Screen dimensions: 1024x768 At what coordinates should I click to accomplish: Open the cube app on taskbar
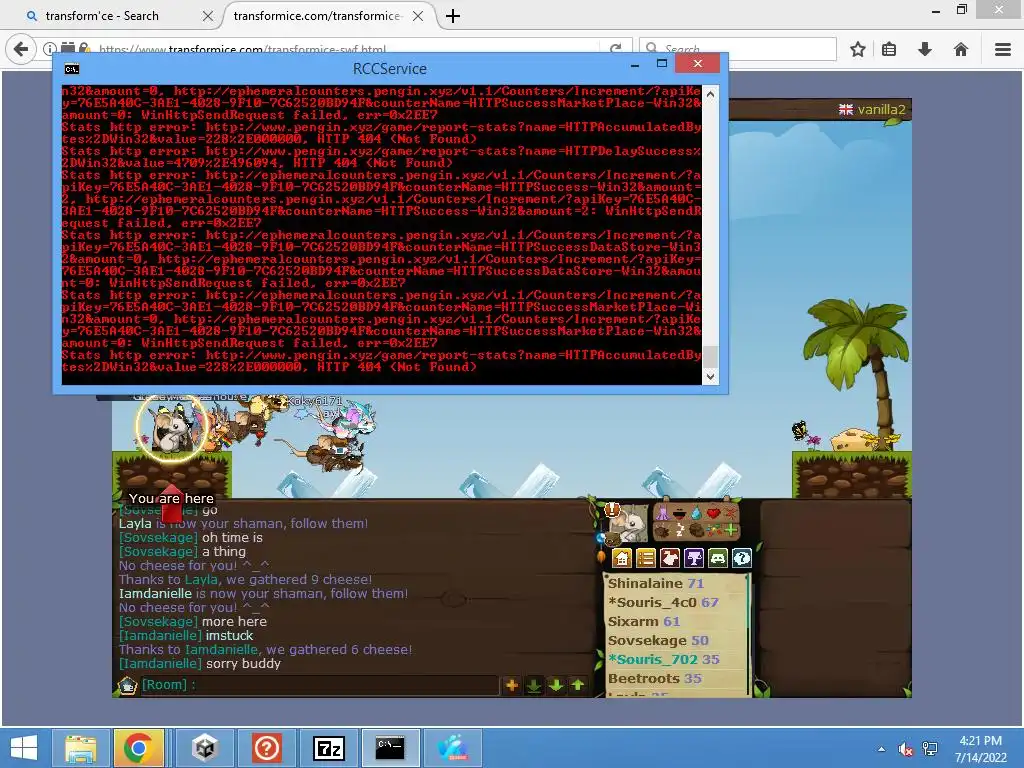pyautogui.click(x=205, y=748)
